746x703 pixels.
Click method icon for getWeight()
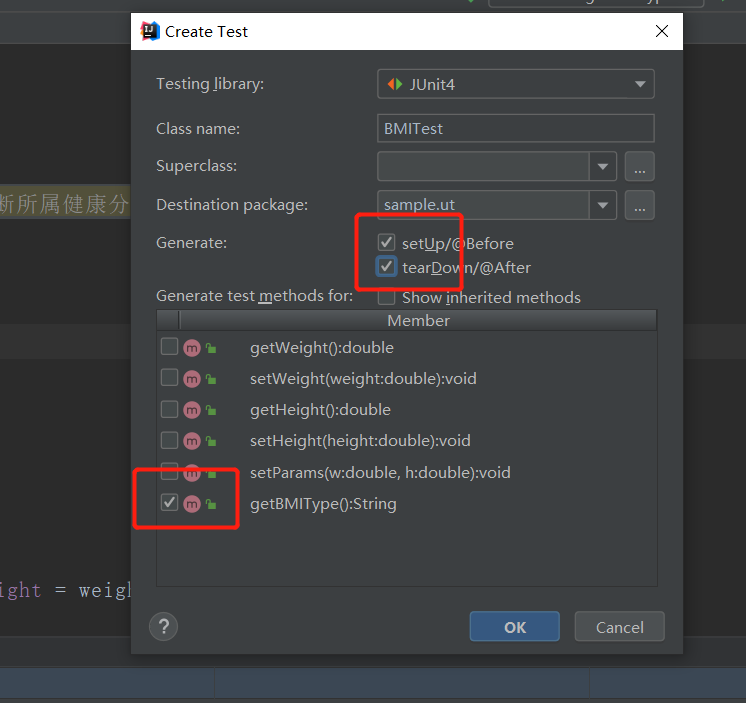tap(192, 348)
